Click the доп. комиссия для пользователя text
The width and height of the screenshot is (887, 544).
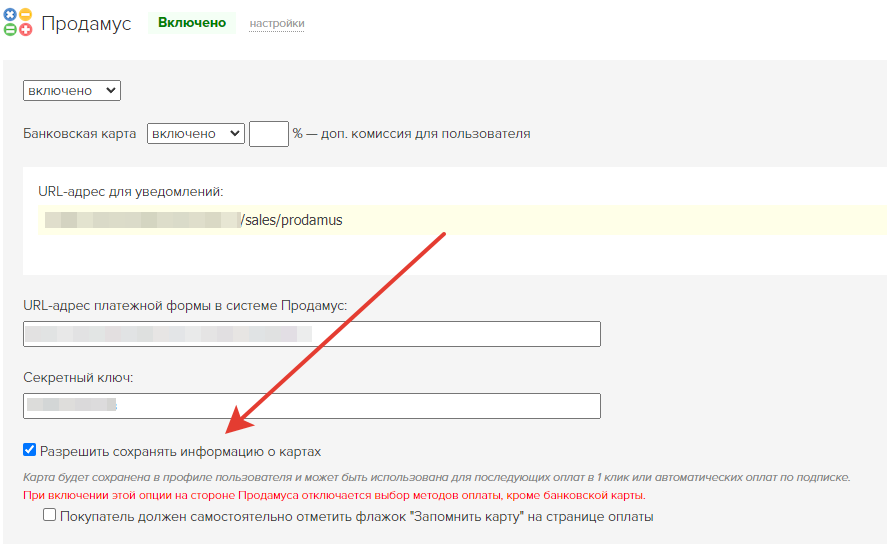tap(425, 134)
